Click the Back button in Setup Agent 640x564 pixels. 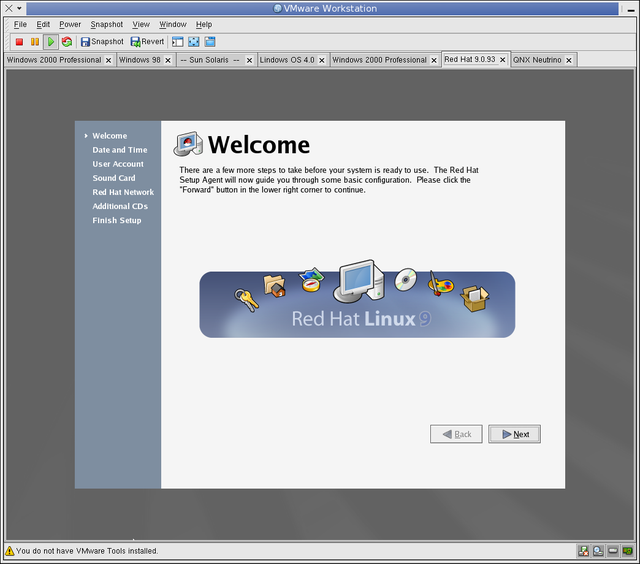point(456,434)
